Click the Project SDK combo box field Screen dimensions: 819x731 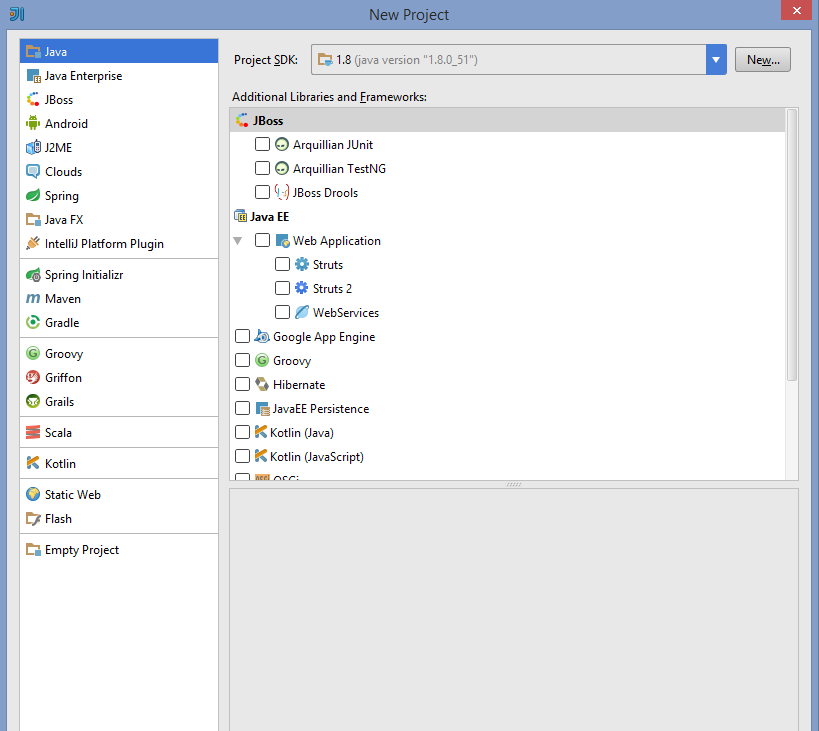pos(519,60)
